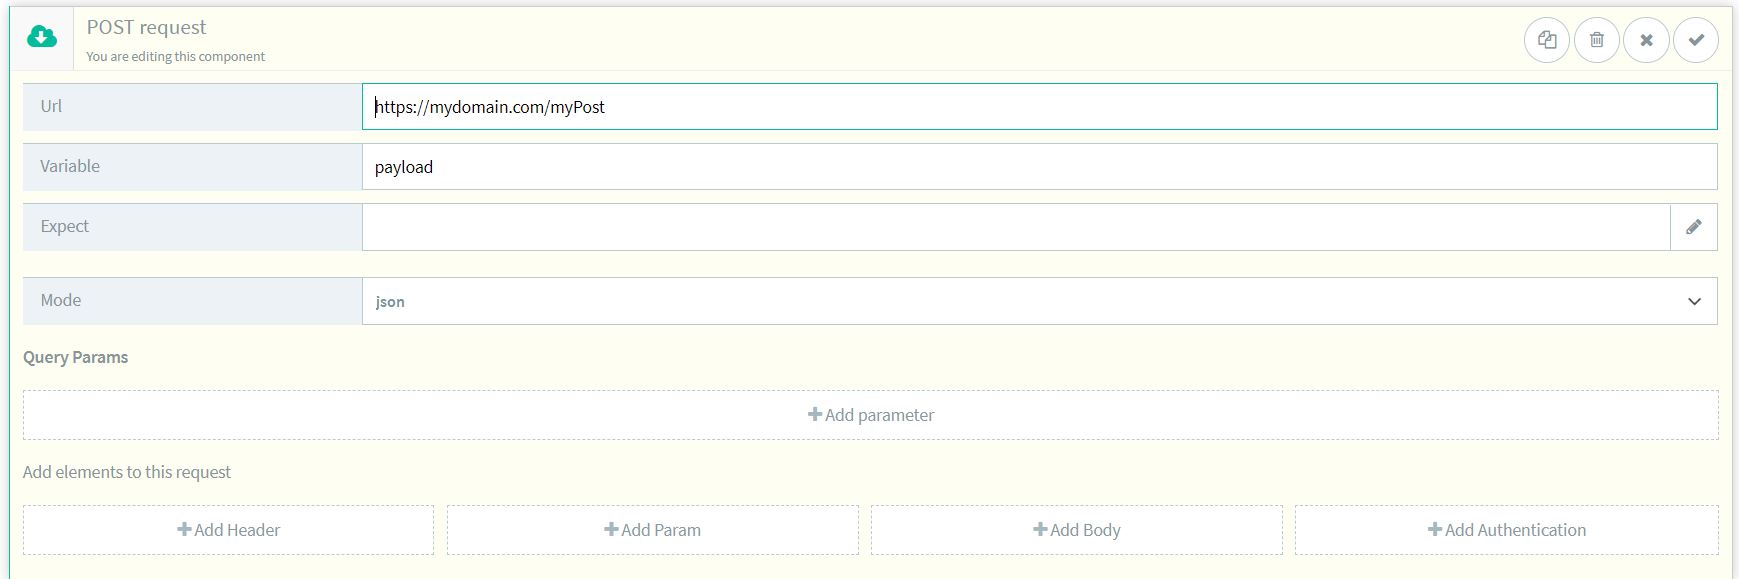Click the green cloud download icon
Image resolution: width=1739 pixels, height=579 pixels.
[x=42, y=39]
